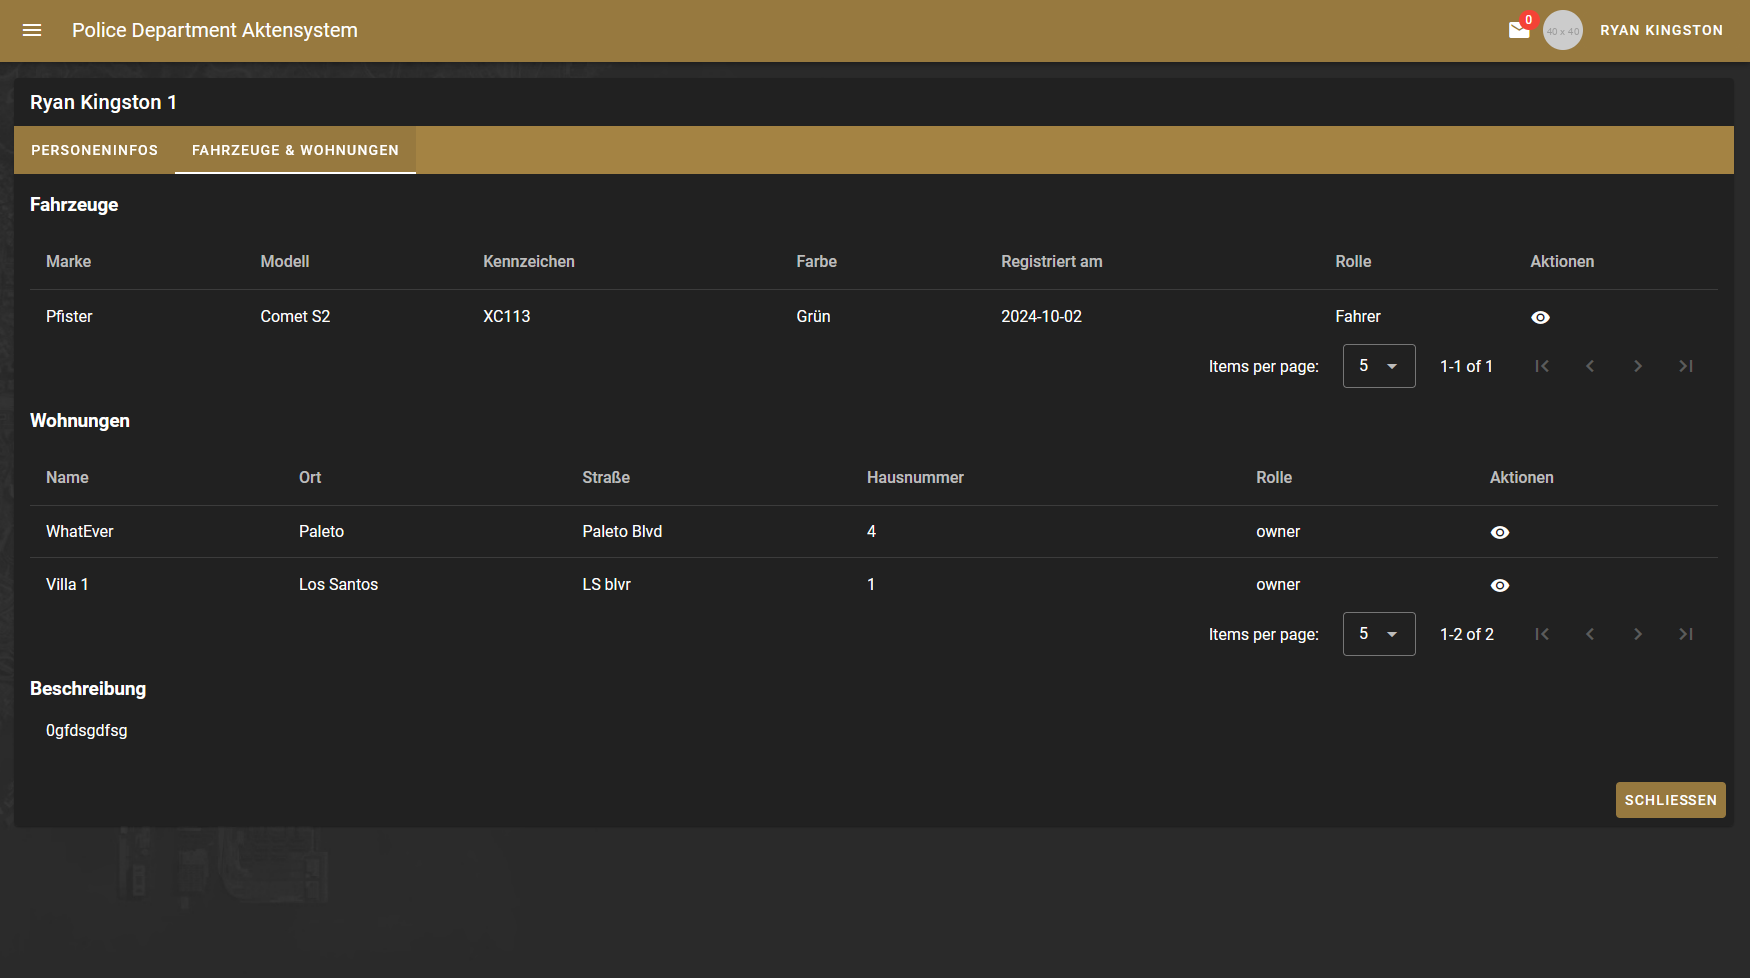Image resolution: width=1750 pixels, height=978 pixels.
Task: Go to last page of vehicles table
Action: (x=1686, y=366)
